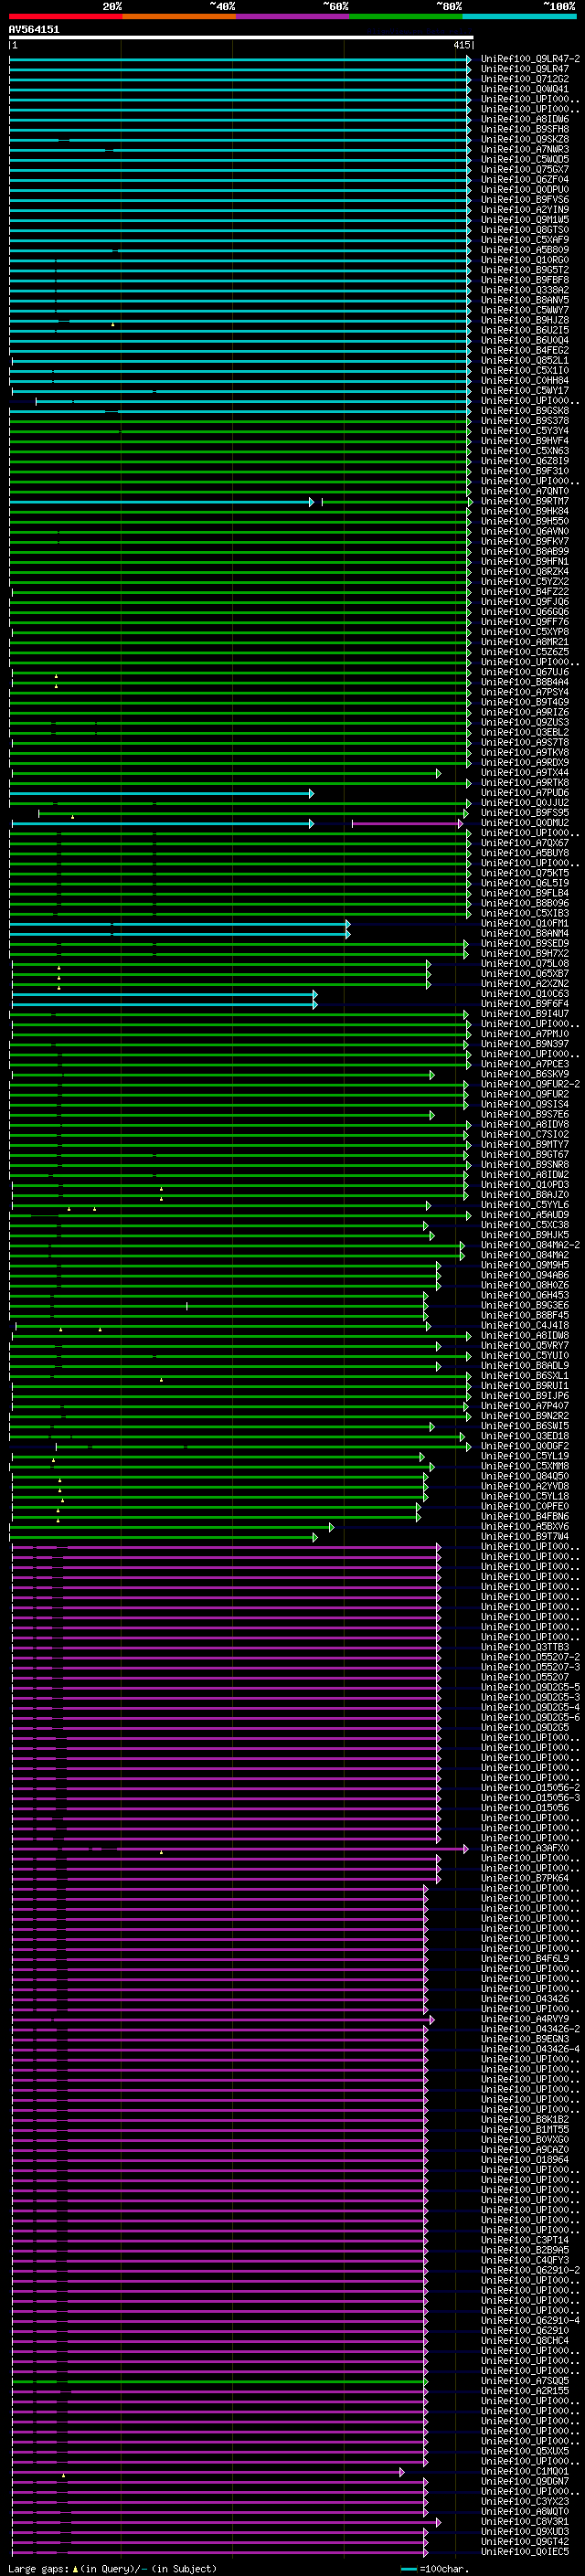Select hit label UniRef100_Q3EBL2

pyautogui.click(x=525, y=733)
